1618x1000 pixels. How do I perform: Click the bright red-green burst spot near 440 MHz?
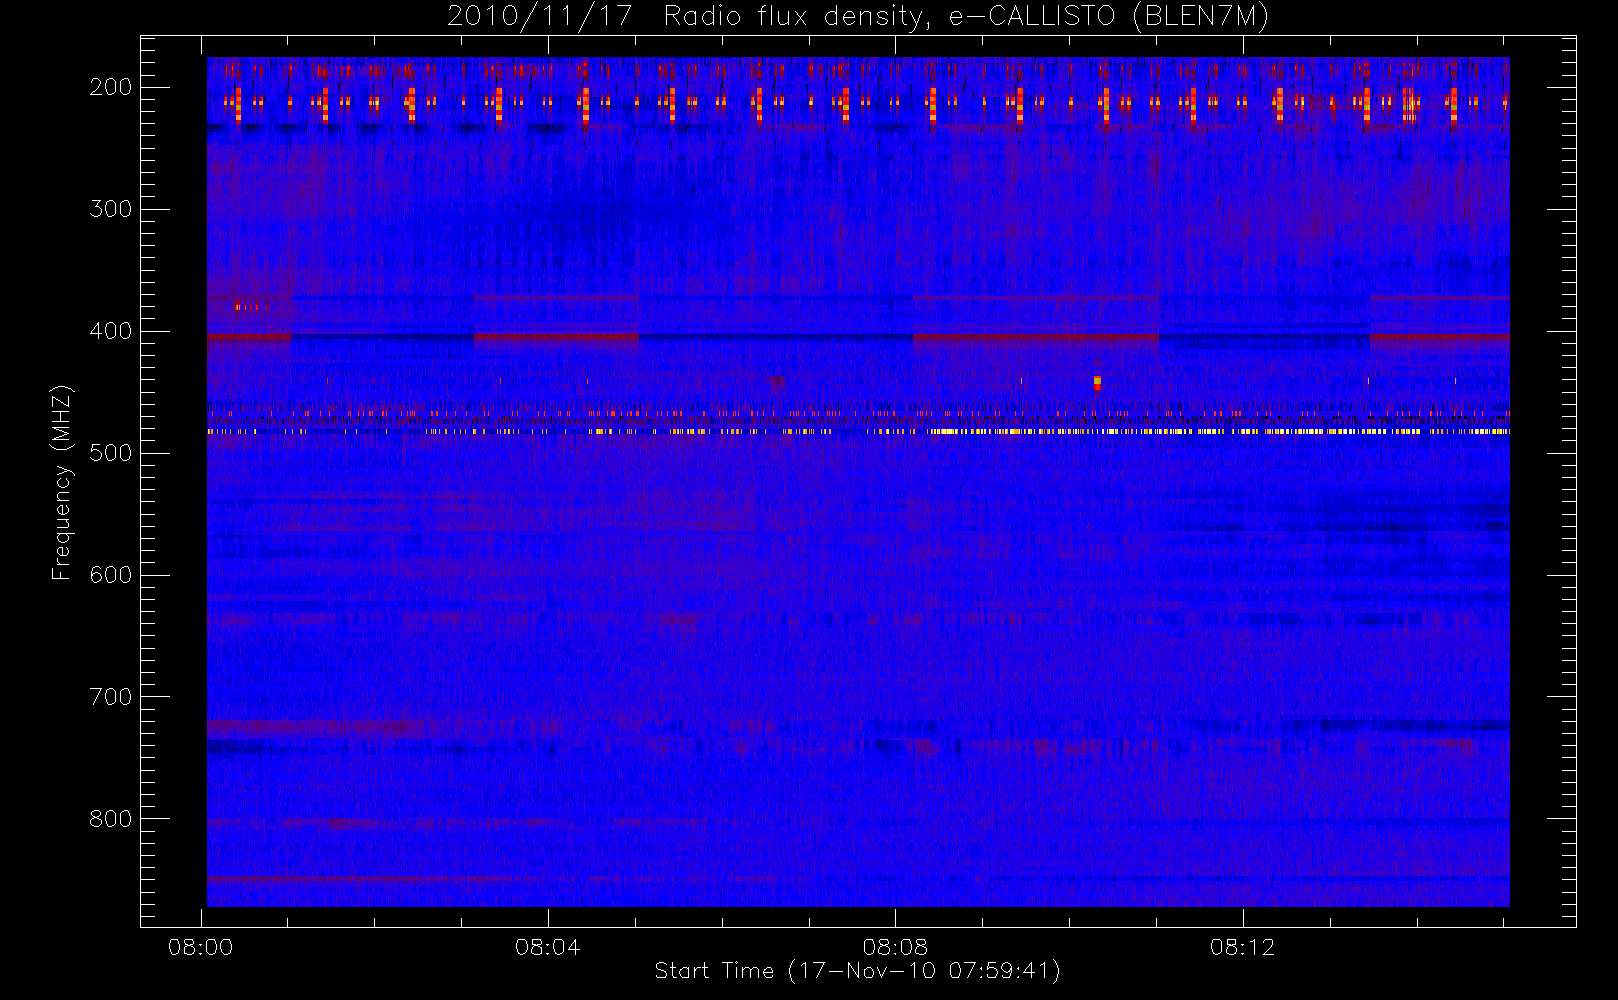tap(1097, 382)
